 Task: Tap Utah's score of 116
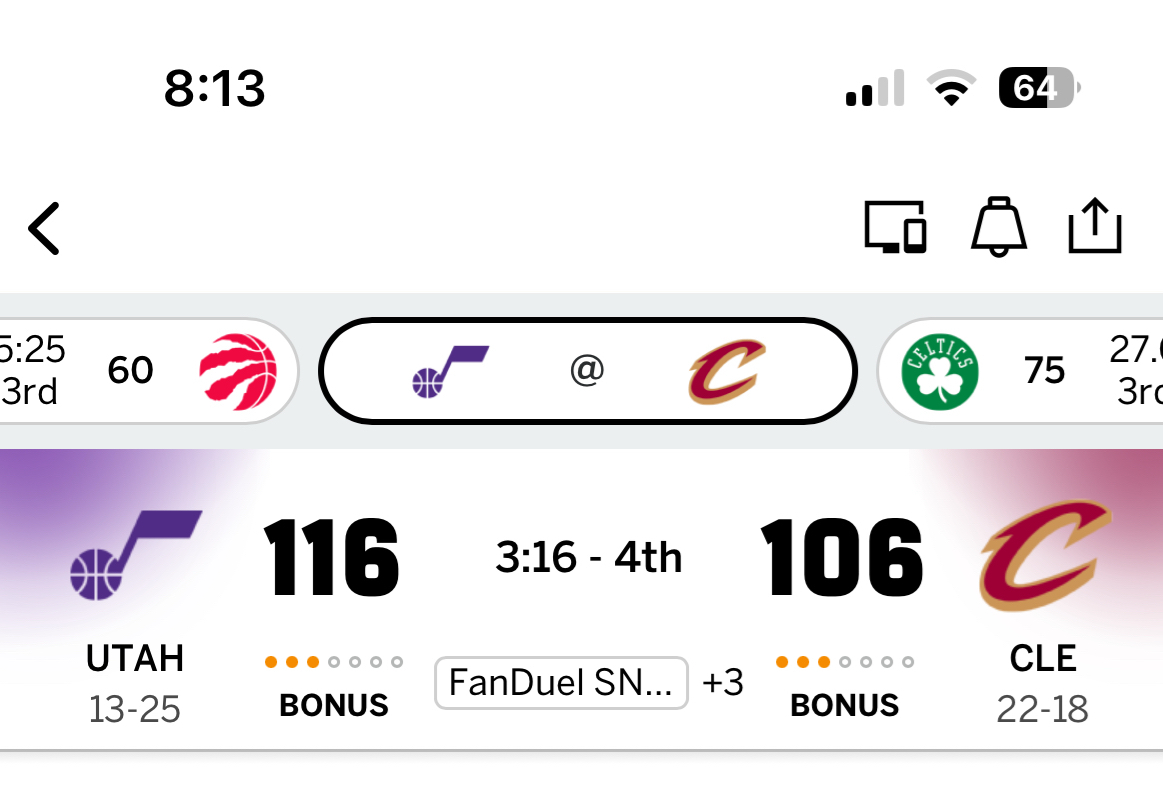[x=332, y=557]
